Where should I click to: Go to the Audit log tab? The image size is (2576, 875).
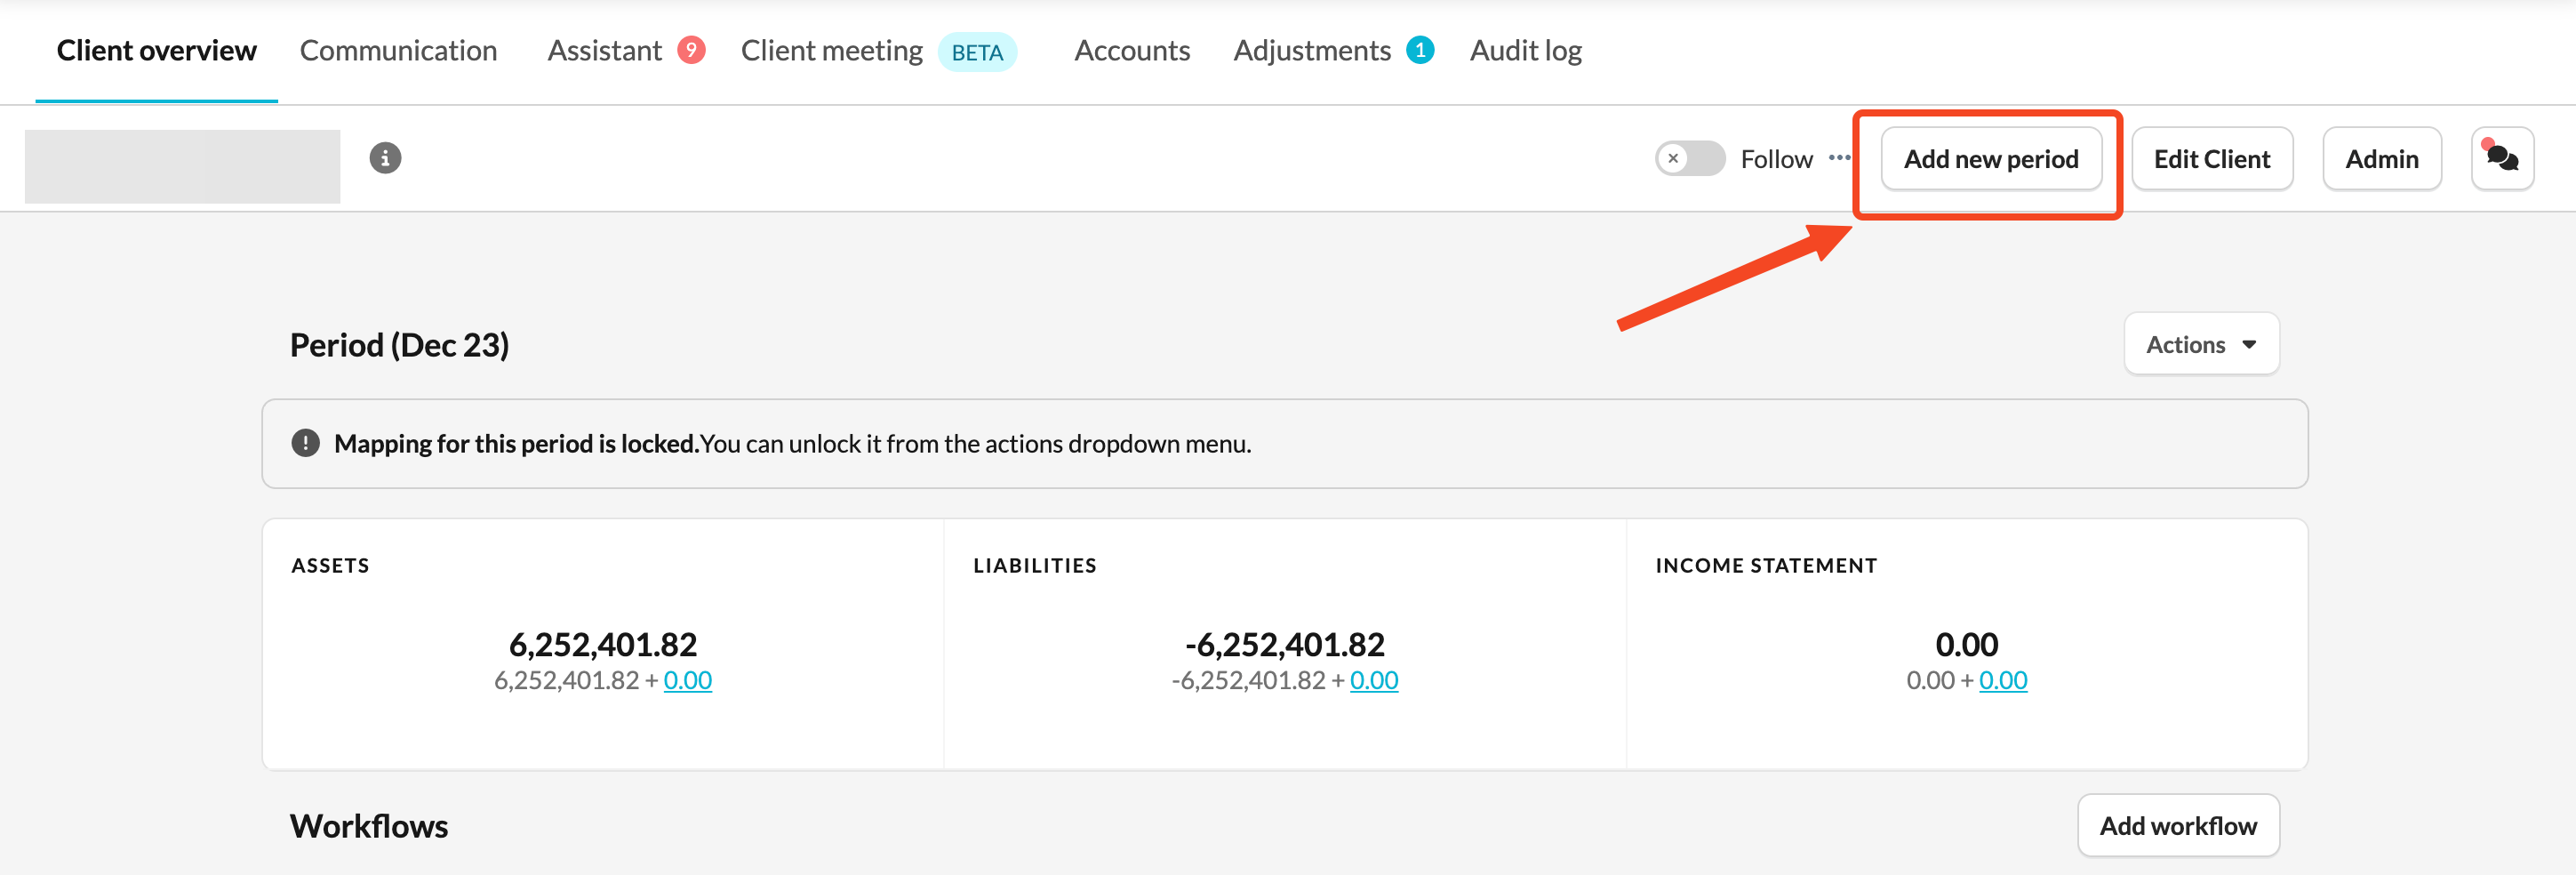(x=1525, y=50)
